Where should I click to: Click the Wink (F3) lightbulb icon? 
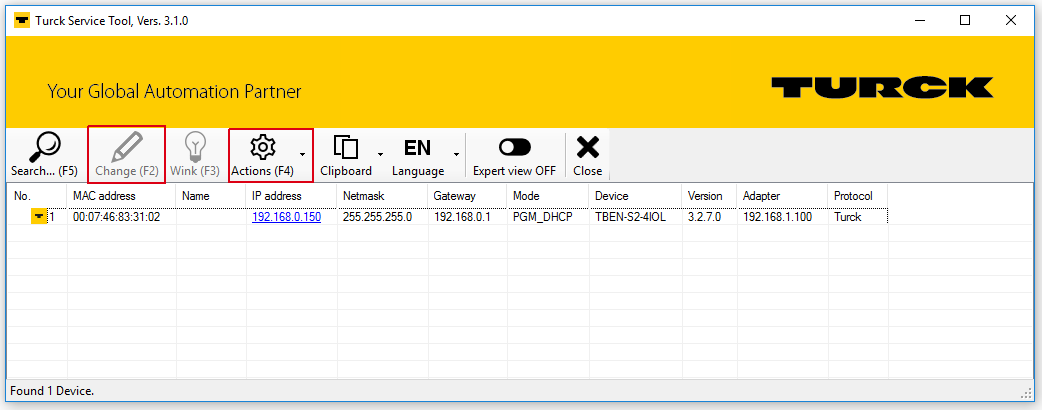click(x=195, y=147)
